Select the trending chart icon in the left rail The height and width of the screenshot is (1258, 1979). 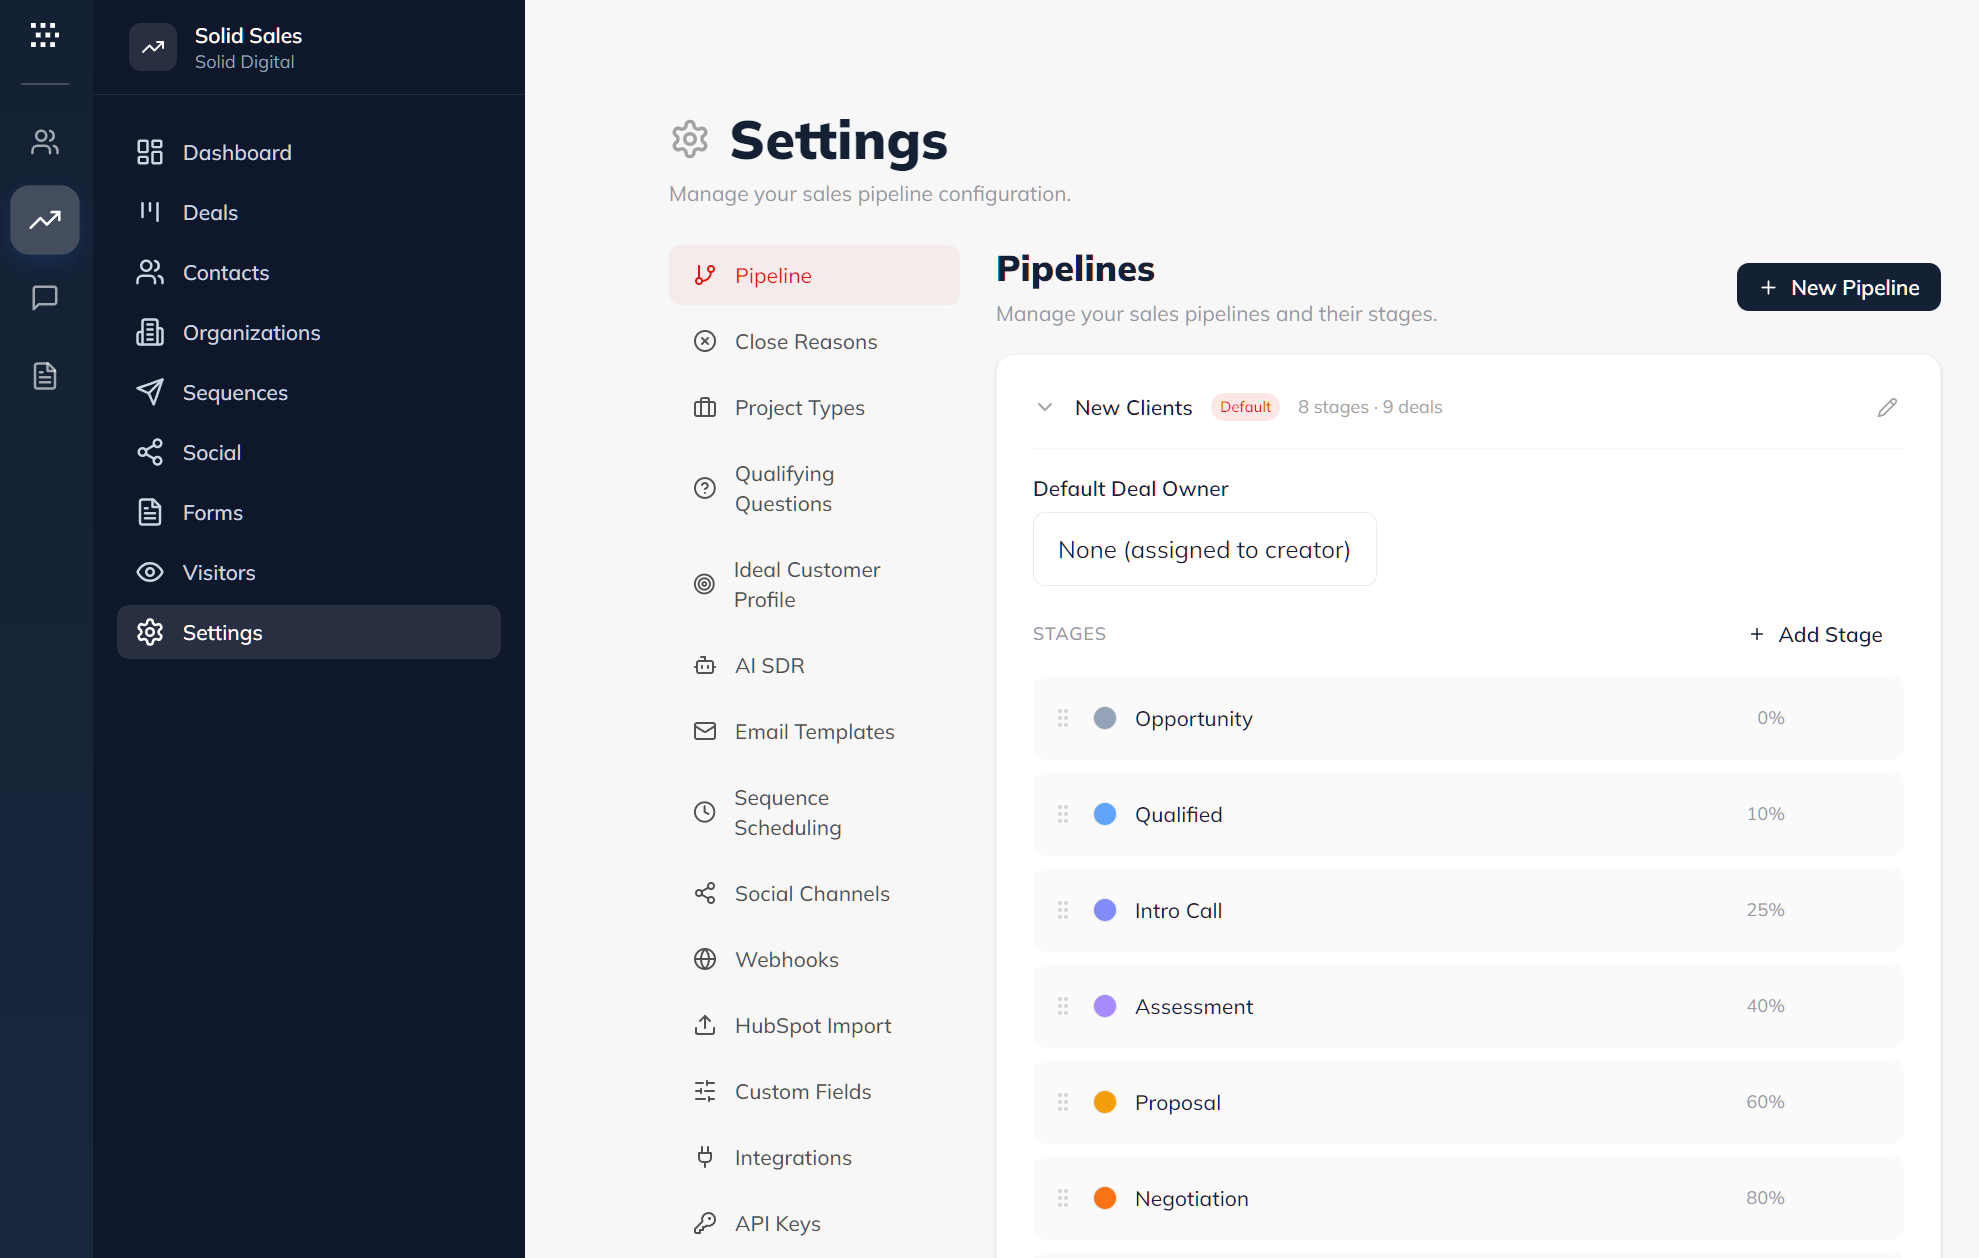(x=44, y=220)
